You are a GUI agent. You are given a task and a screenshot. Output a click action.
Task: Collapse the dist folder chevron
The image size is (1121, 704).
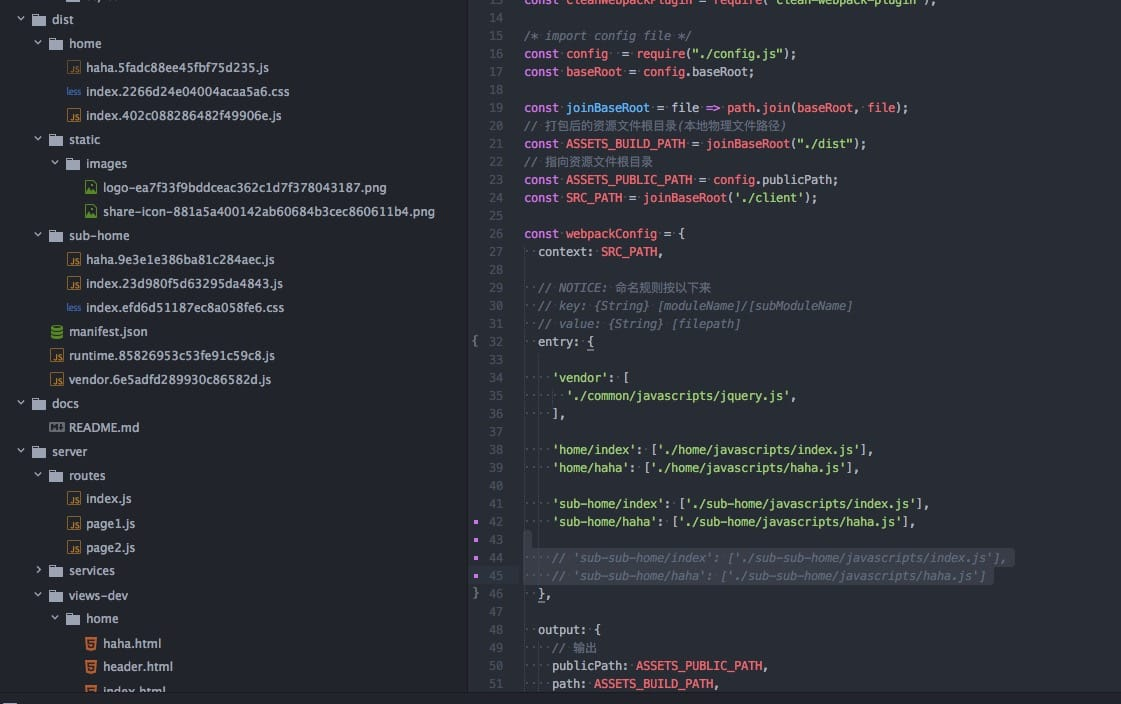point(21,19)
